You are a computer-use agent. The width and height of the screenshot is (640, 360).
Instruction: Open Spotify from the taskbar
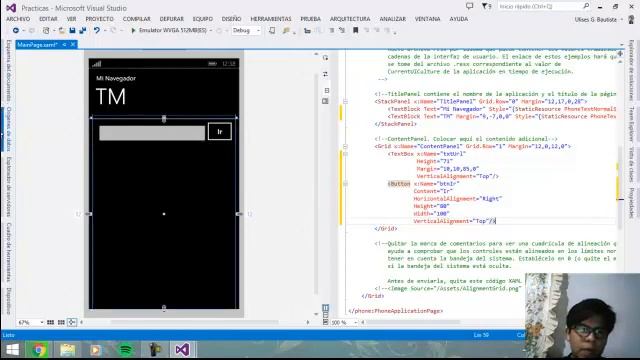tap(126, 350)
